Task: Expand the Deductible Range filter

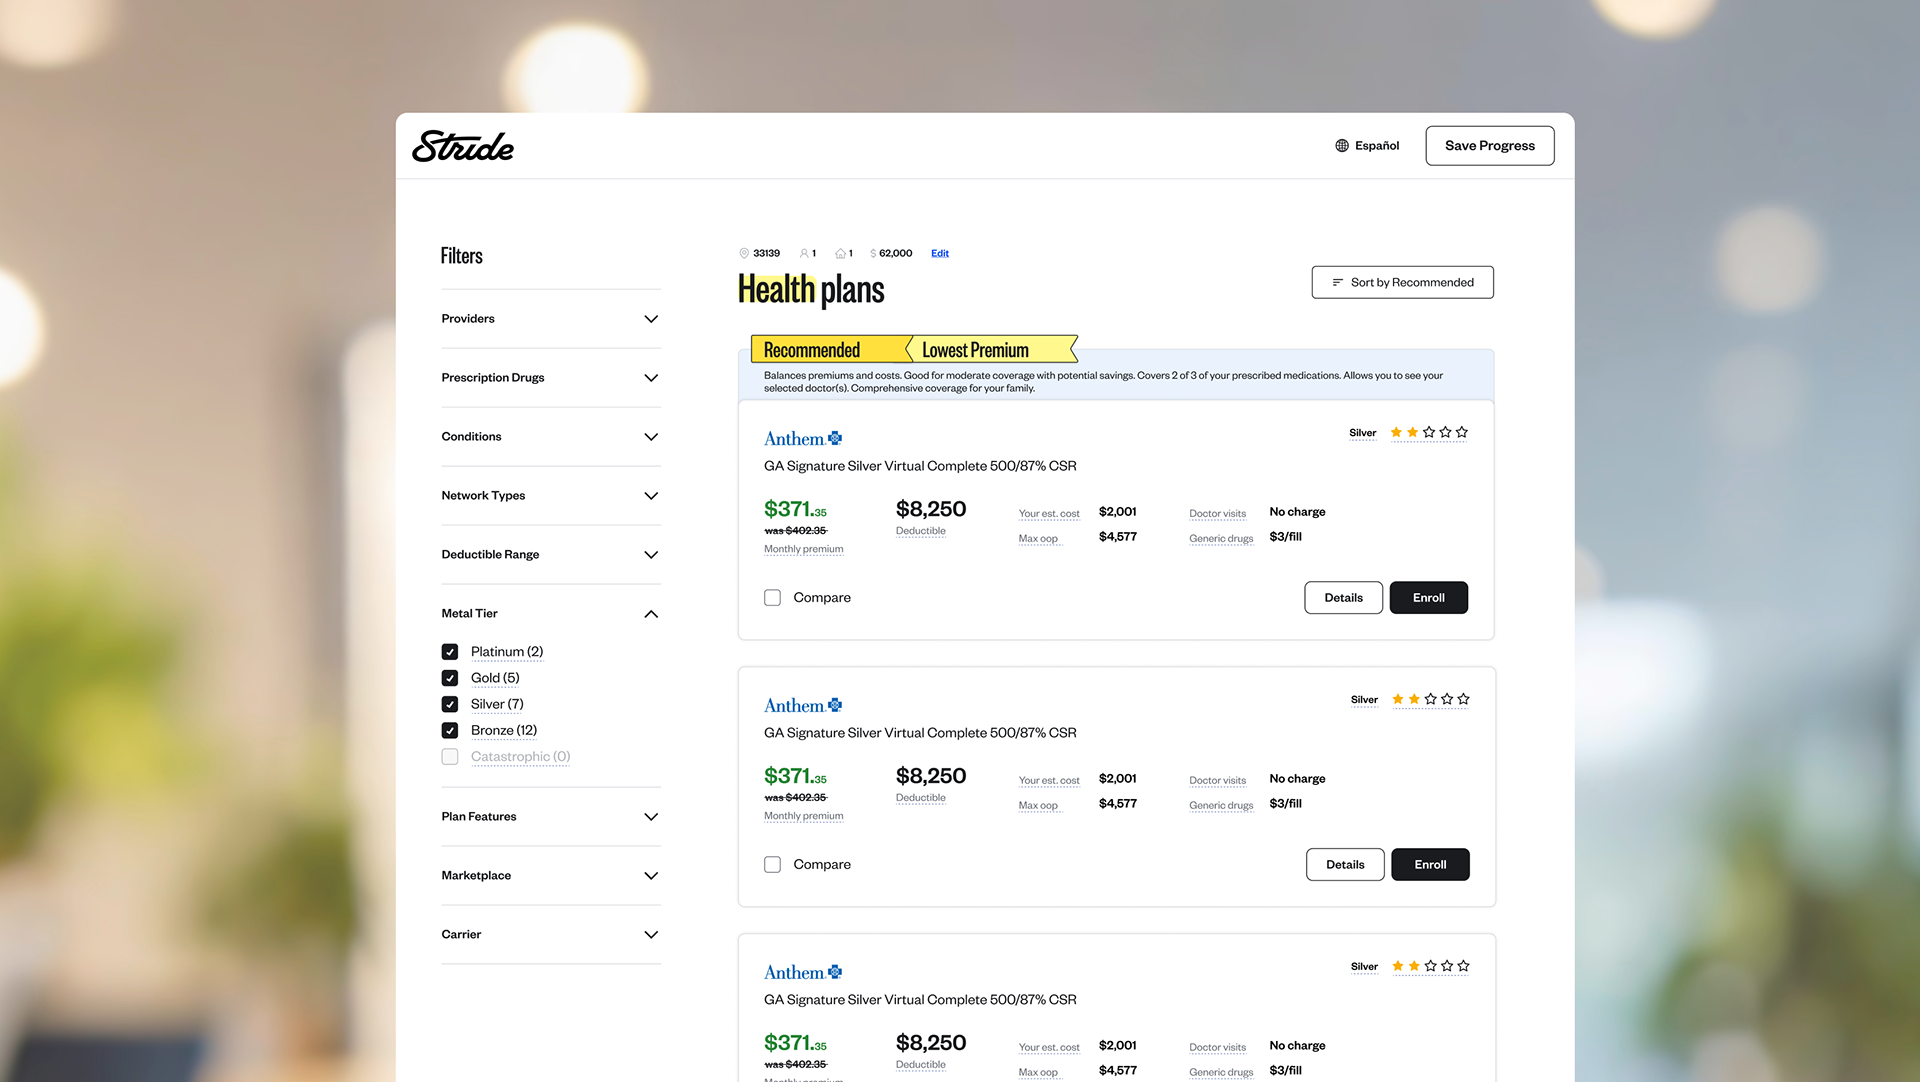Action: tap(551, 555)
